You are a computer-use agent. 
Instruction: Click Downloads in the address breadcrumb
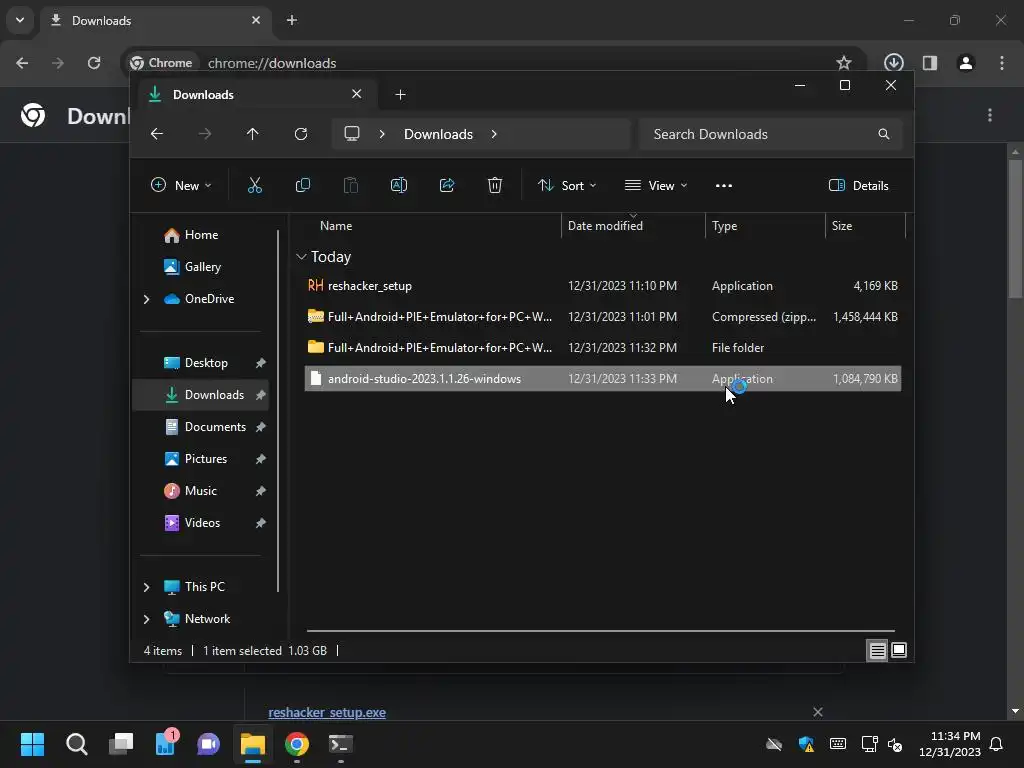tap(438, 134)
